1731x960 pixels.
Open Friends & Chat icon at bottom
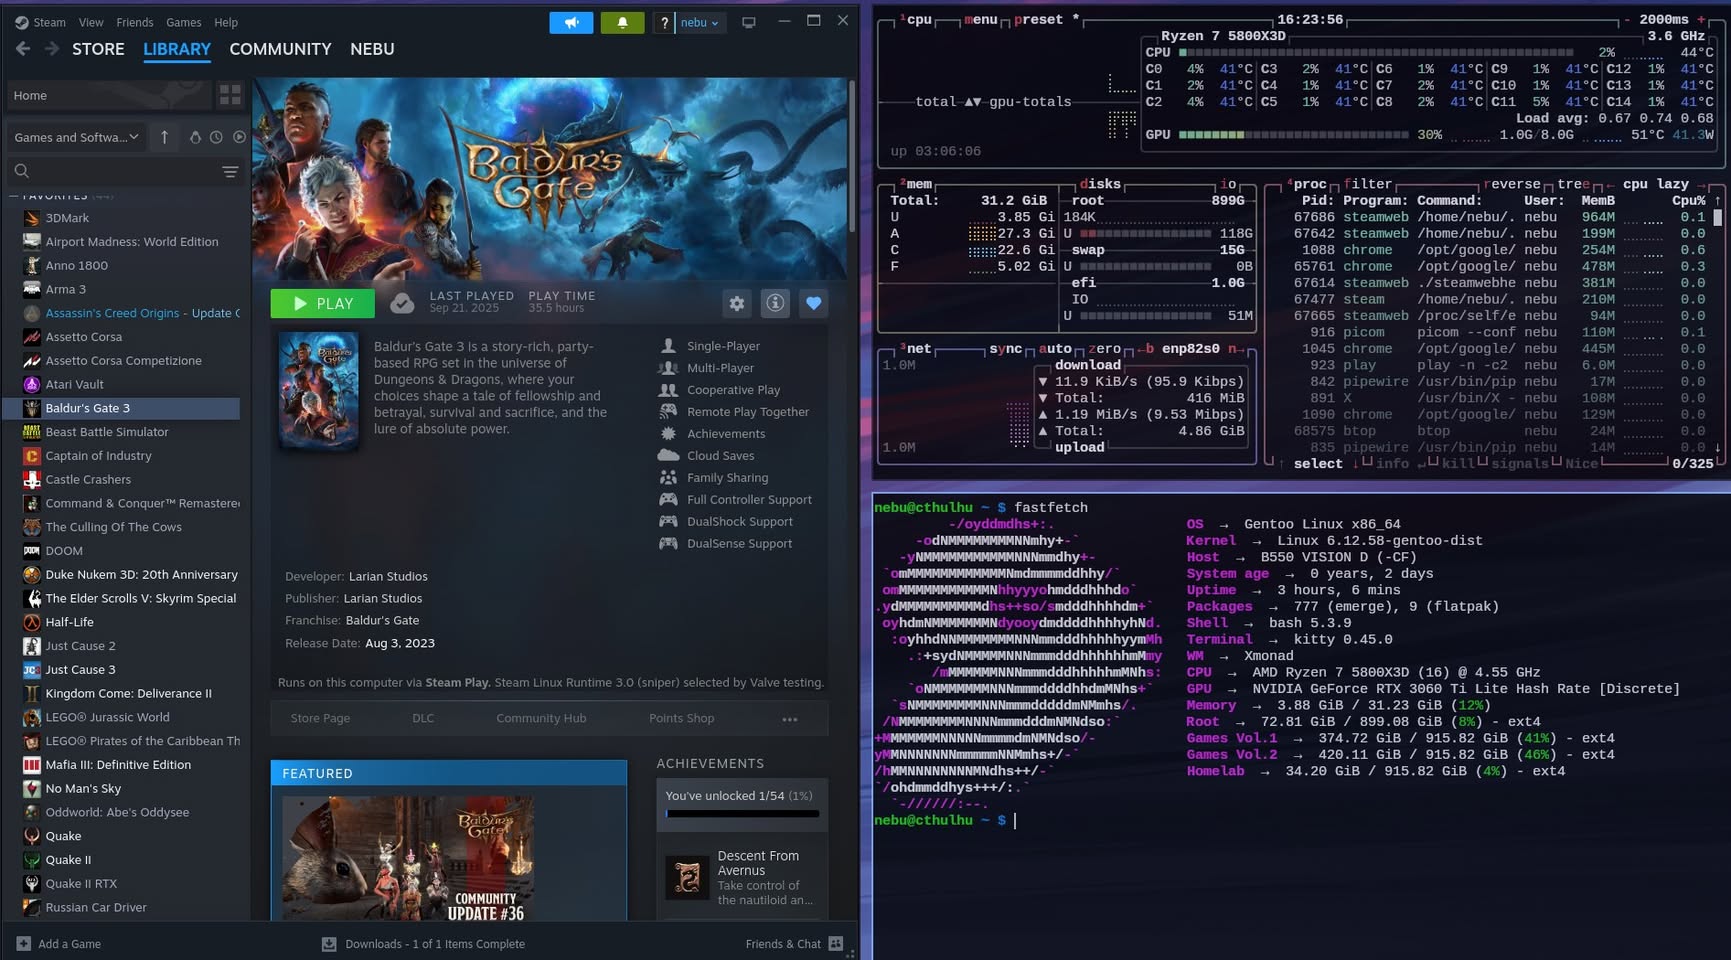pos(836,943)
